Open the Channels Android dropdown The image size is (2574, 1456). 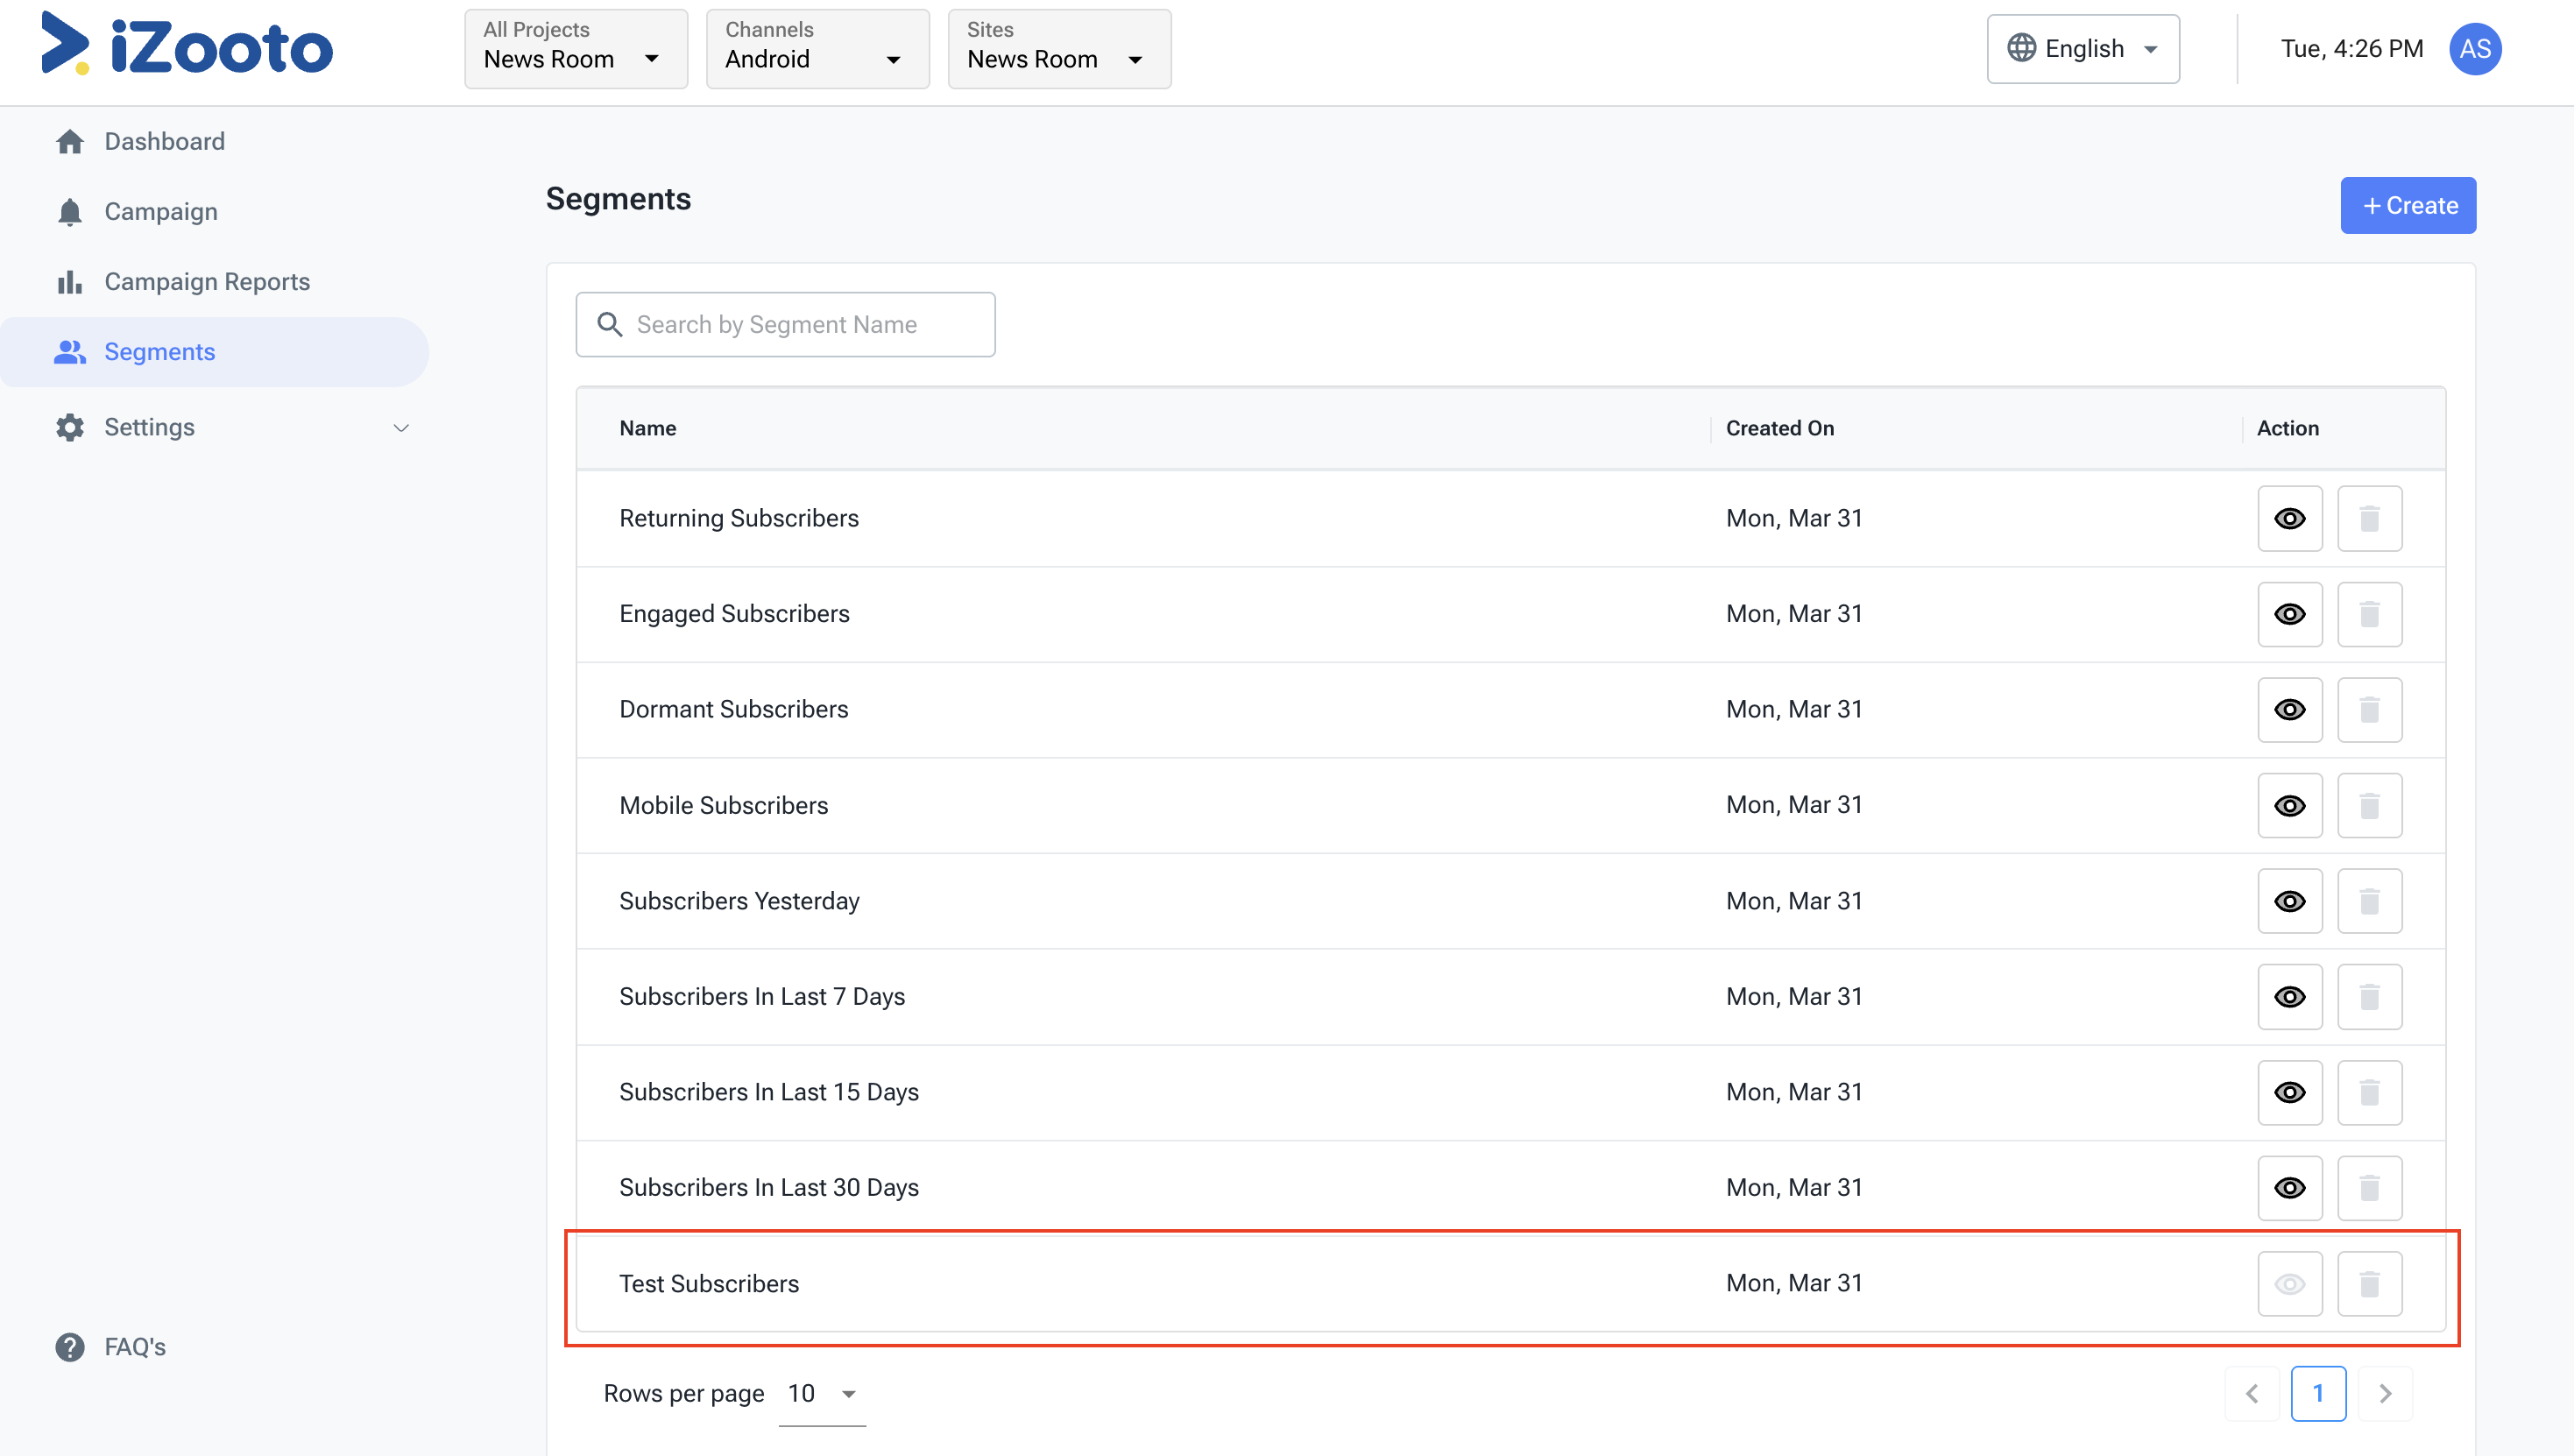(816, 49)
